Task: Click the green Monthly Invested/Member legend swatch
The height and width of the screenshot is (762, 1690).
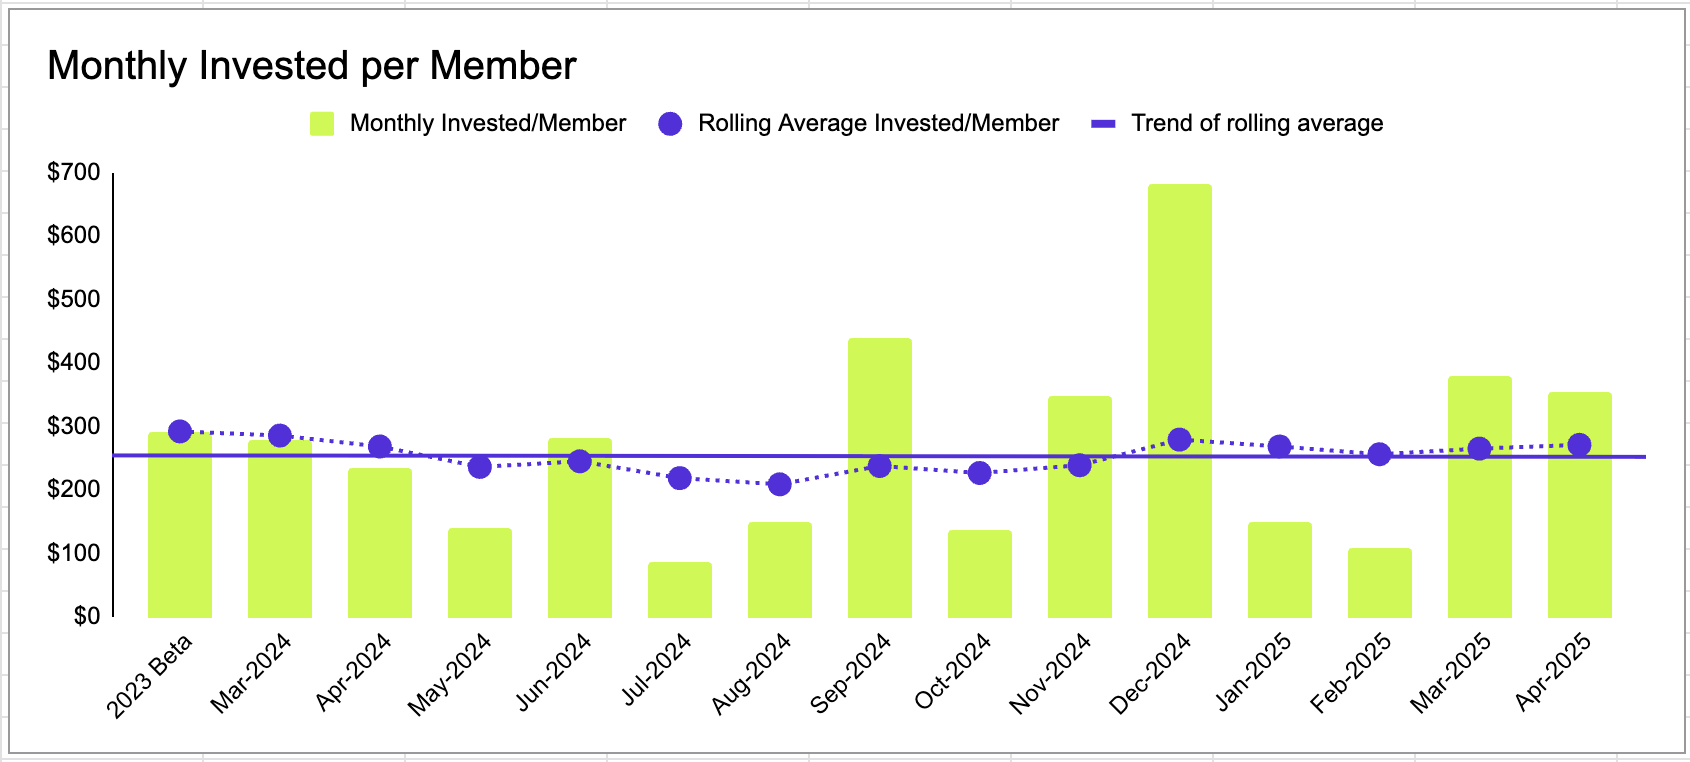Action: point(322,124)
